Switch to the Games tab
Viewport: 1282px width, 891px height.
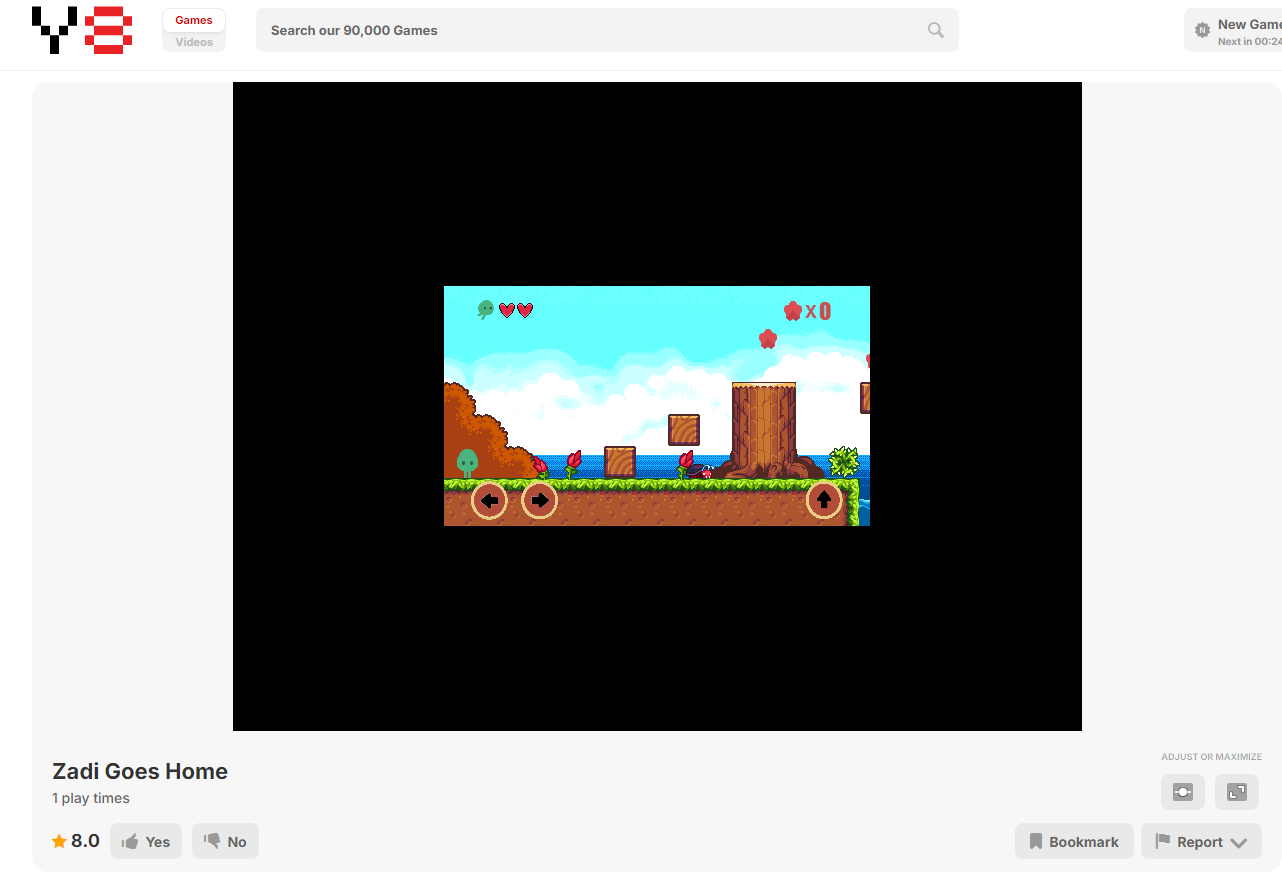pos(194,20)
